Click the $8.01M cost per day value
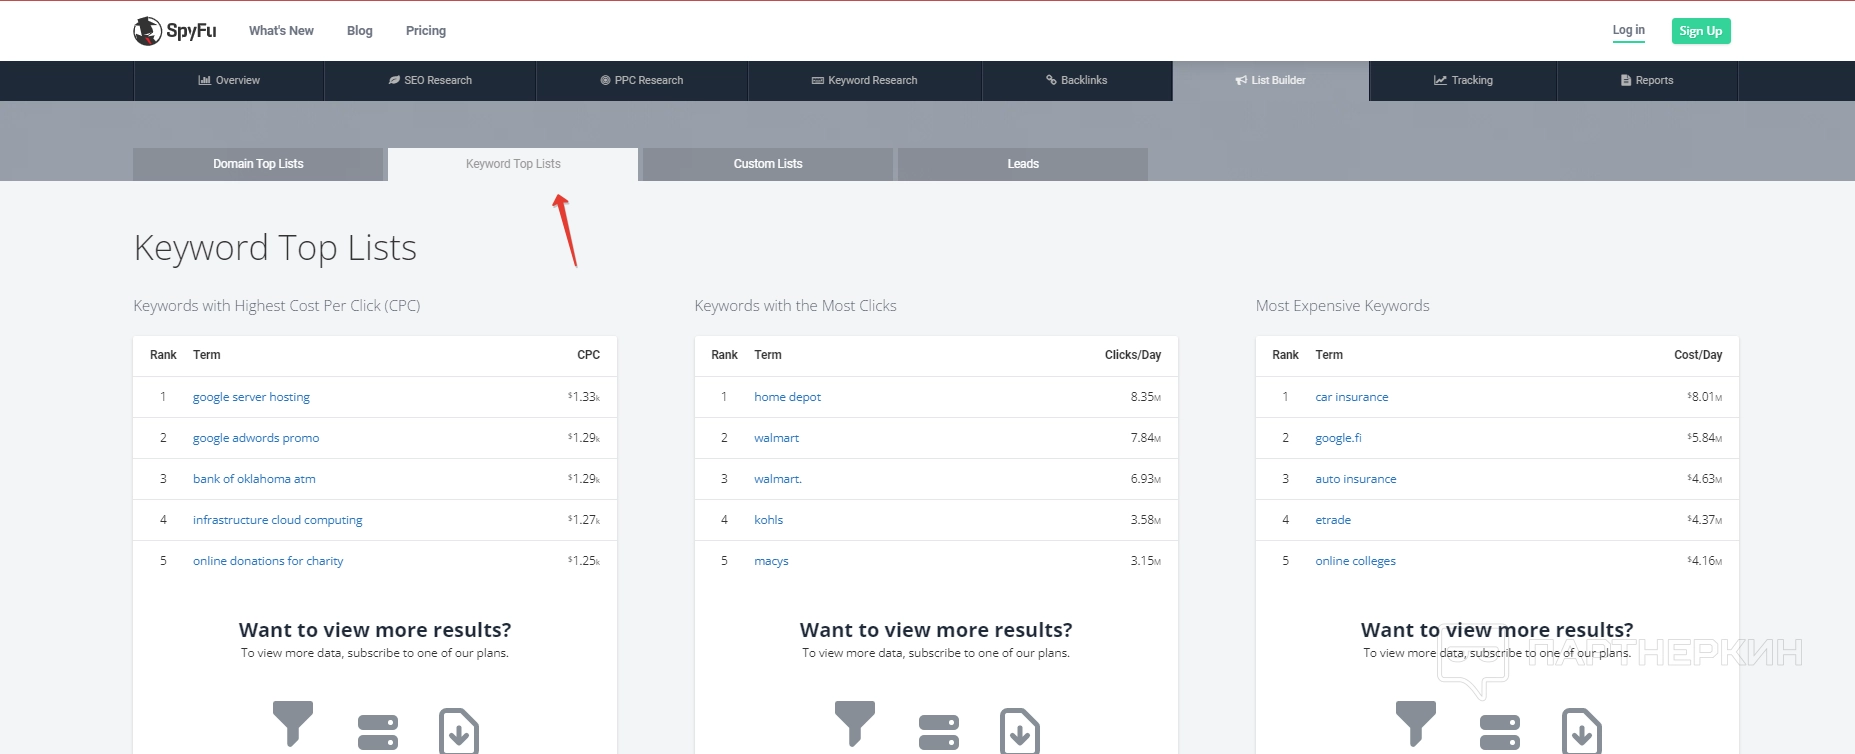This screenshot has height=754, width=1855. (1705, 397)
